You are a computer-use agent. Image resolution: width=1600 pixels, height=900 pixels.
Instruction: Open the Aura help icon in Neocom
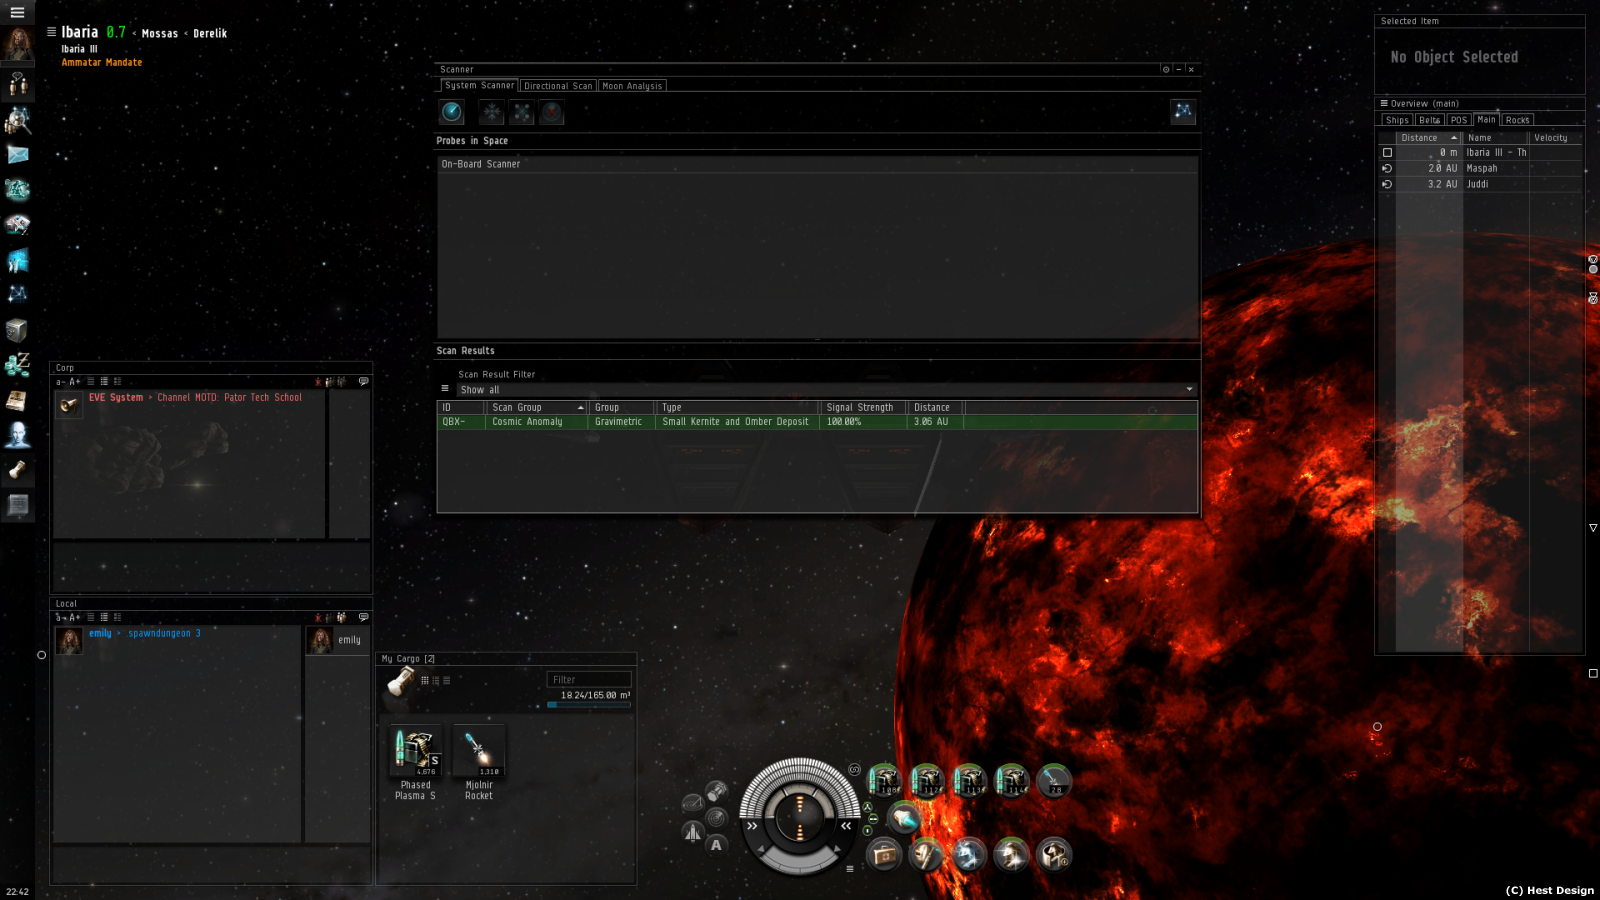[x=17, y=434]
